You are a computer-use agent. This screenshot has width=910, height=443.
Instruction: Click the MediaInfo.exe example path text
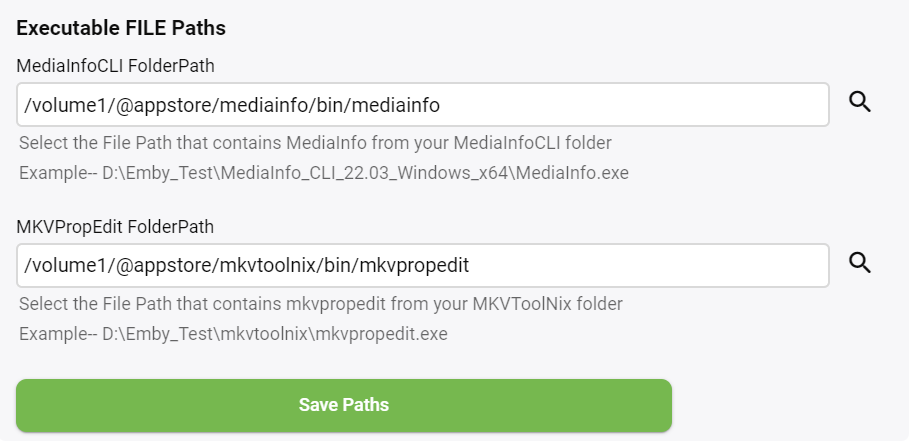[x=323, y=173]
